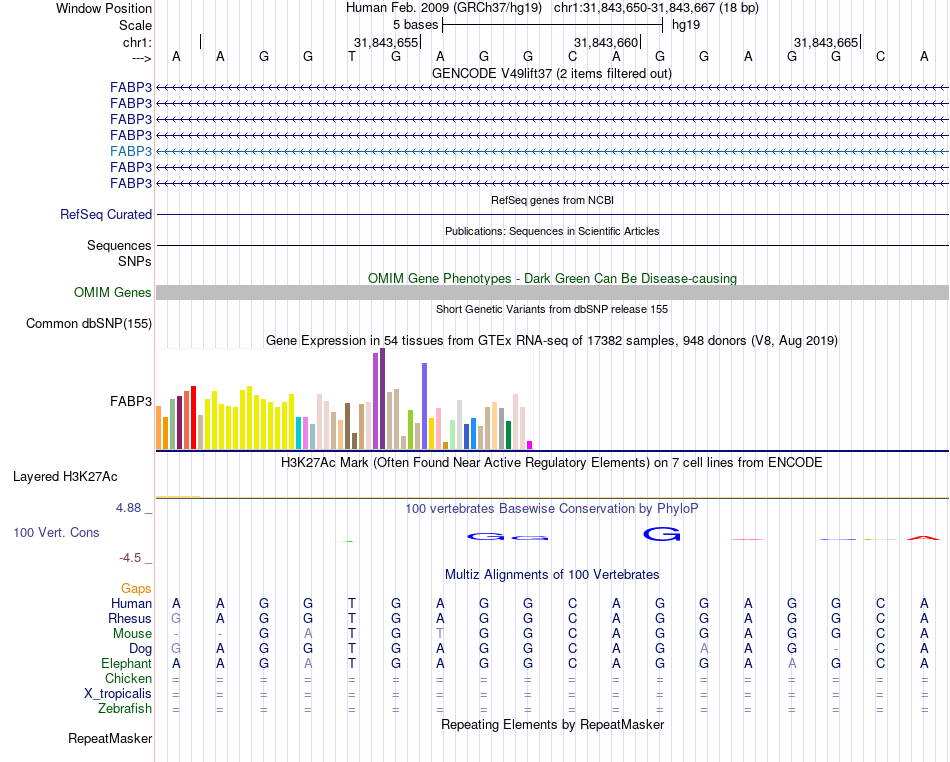The image size is (950, 762).
Task: Click the cyan GTEx expression bar
Action: tap(299, 433)
